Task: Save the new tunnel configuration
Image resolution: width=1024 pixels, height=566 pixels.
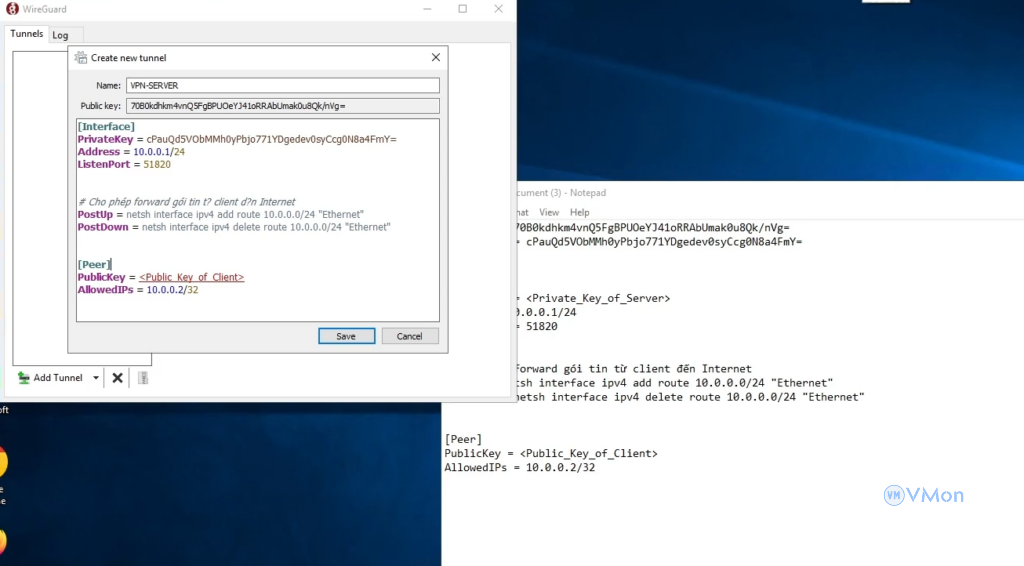Action: click(x=346, y=336)
